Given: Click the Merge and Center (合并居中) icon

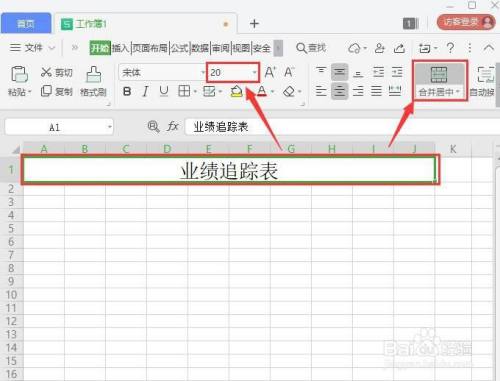Looking at the screenshot, I should (439, 75).
